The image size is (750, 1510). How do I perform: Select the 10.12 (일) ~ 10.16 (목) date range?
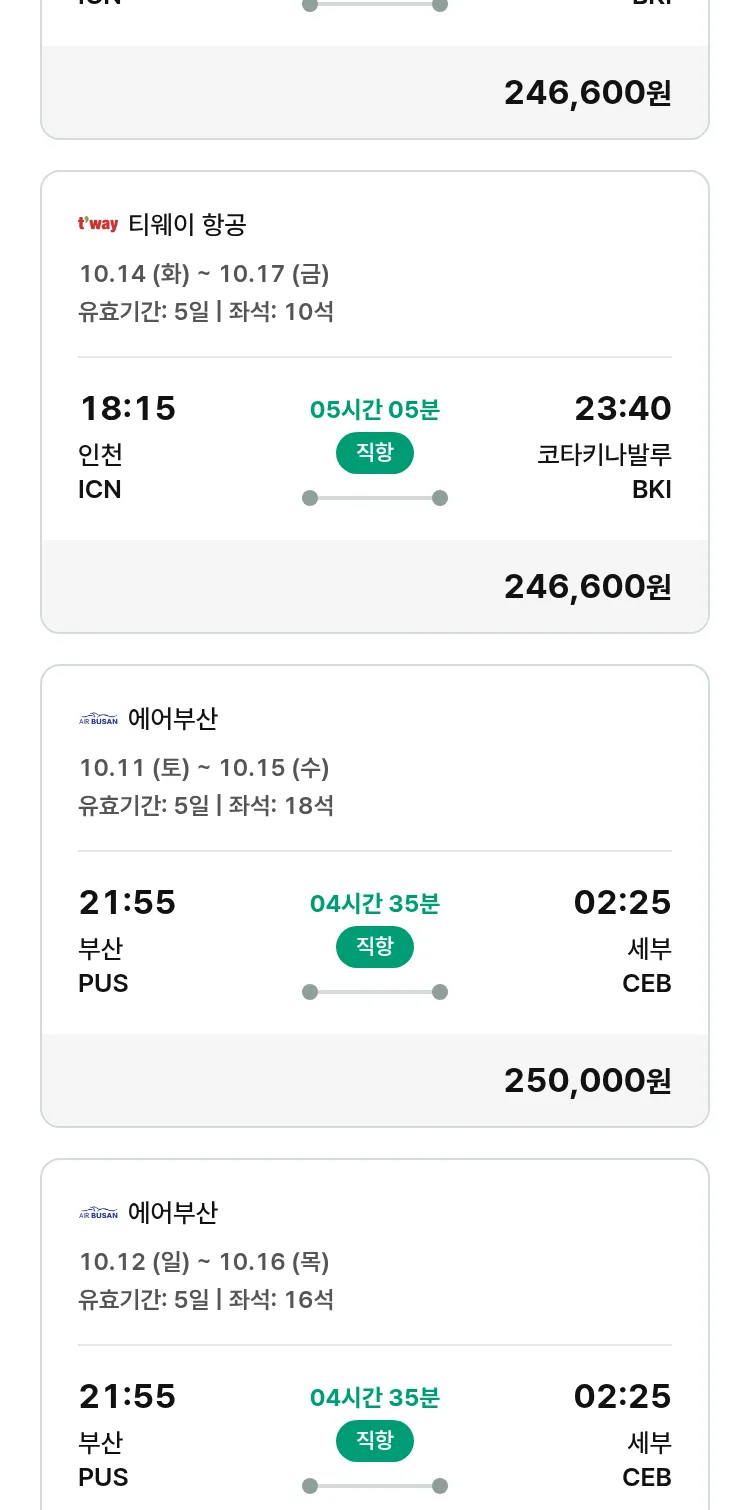[x=204, y=1262]
